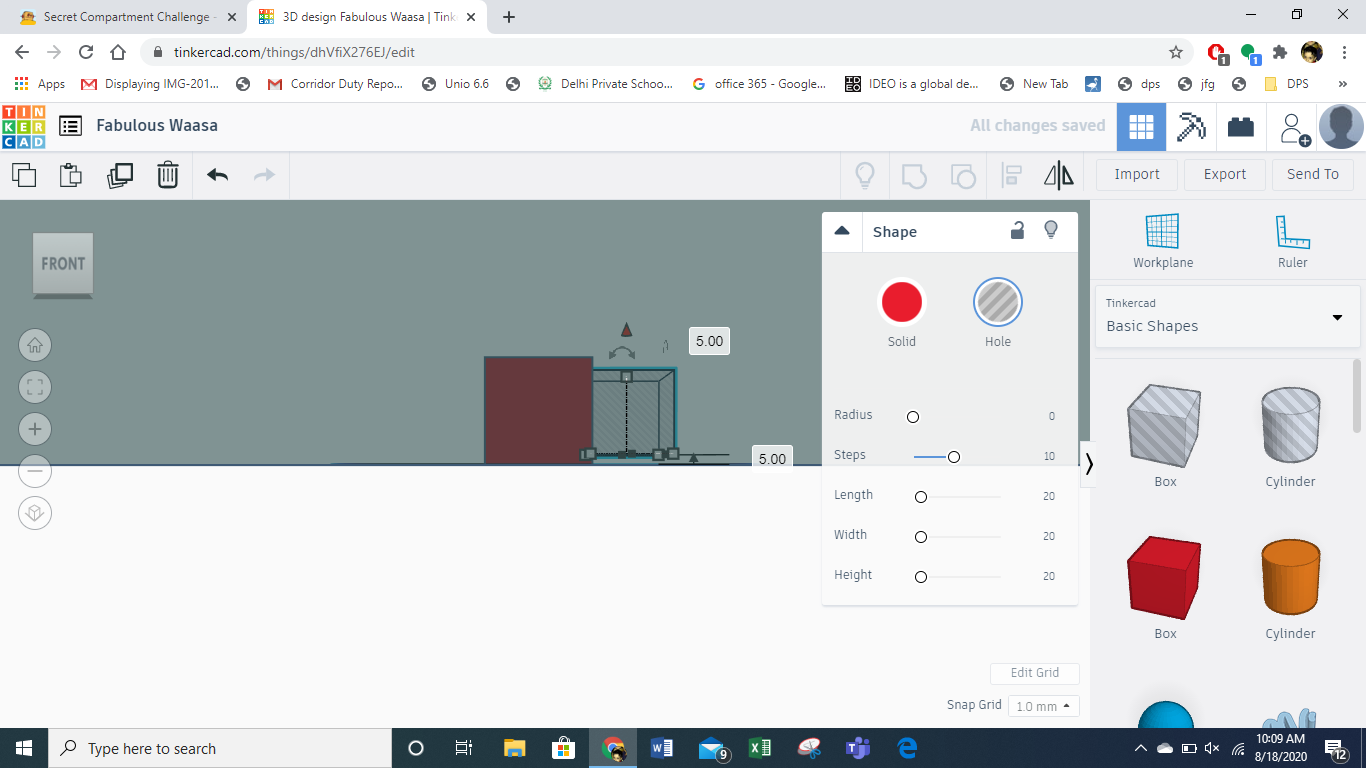Viewport: 1366px width, 768px height.
Task: Lock the shape editing
Action: pos(1017,231)
